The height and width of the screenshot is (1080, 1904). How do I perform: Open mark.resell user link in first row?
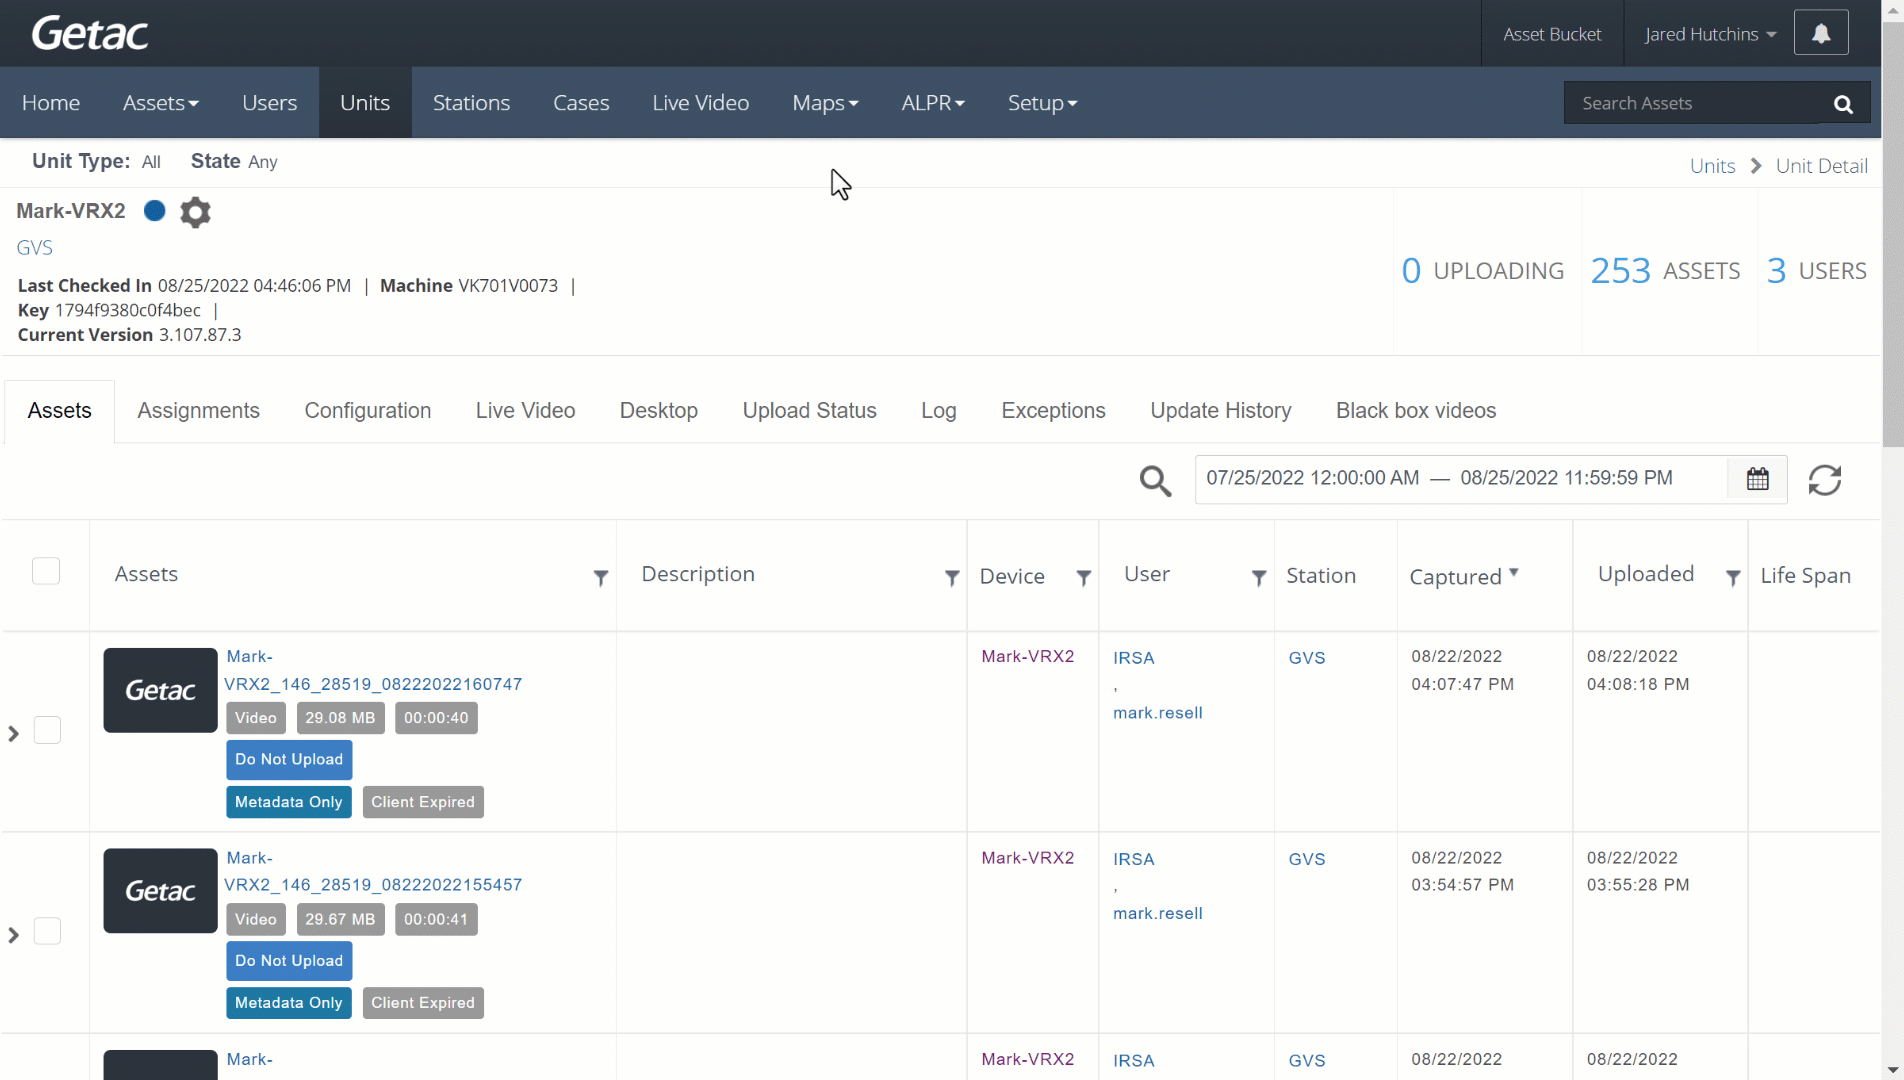click(1157, 713)
